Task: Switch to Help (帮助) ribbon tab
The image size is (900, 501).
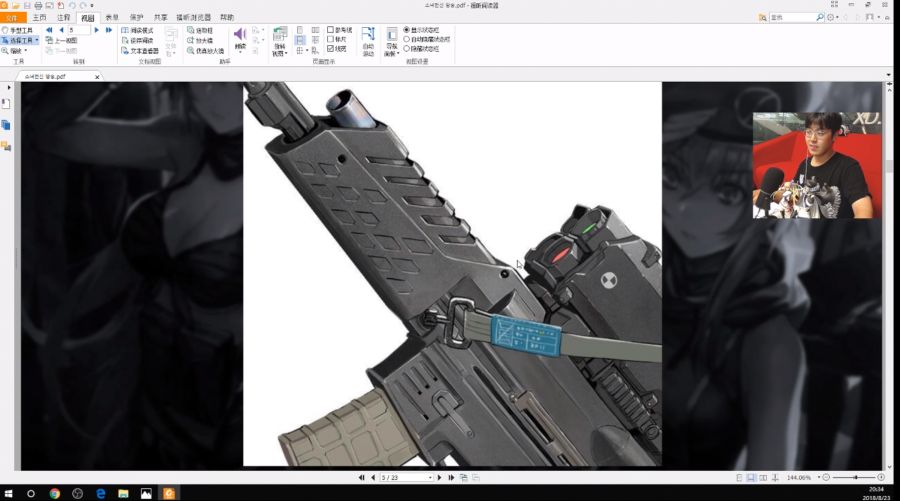Action: click(x=227, y=18)
